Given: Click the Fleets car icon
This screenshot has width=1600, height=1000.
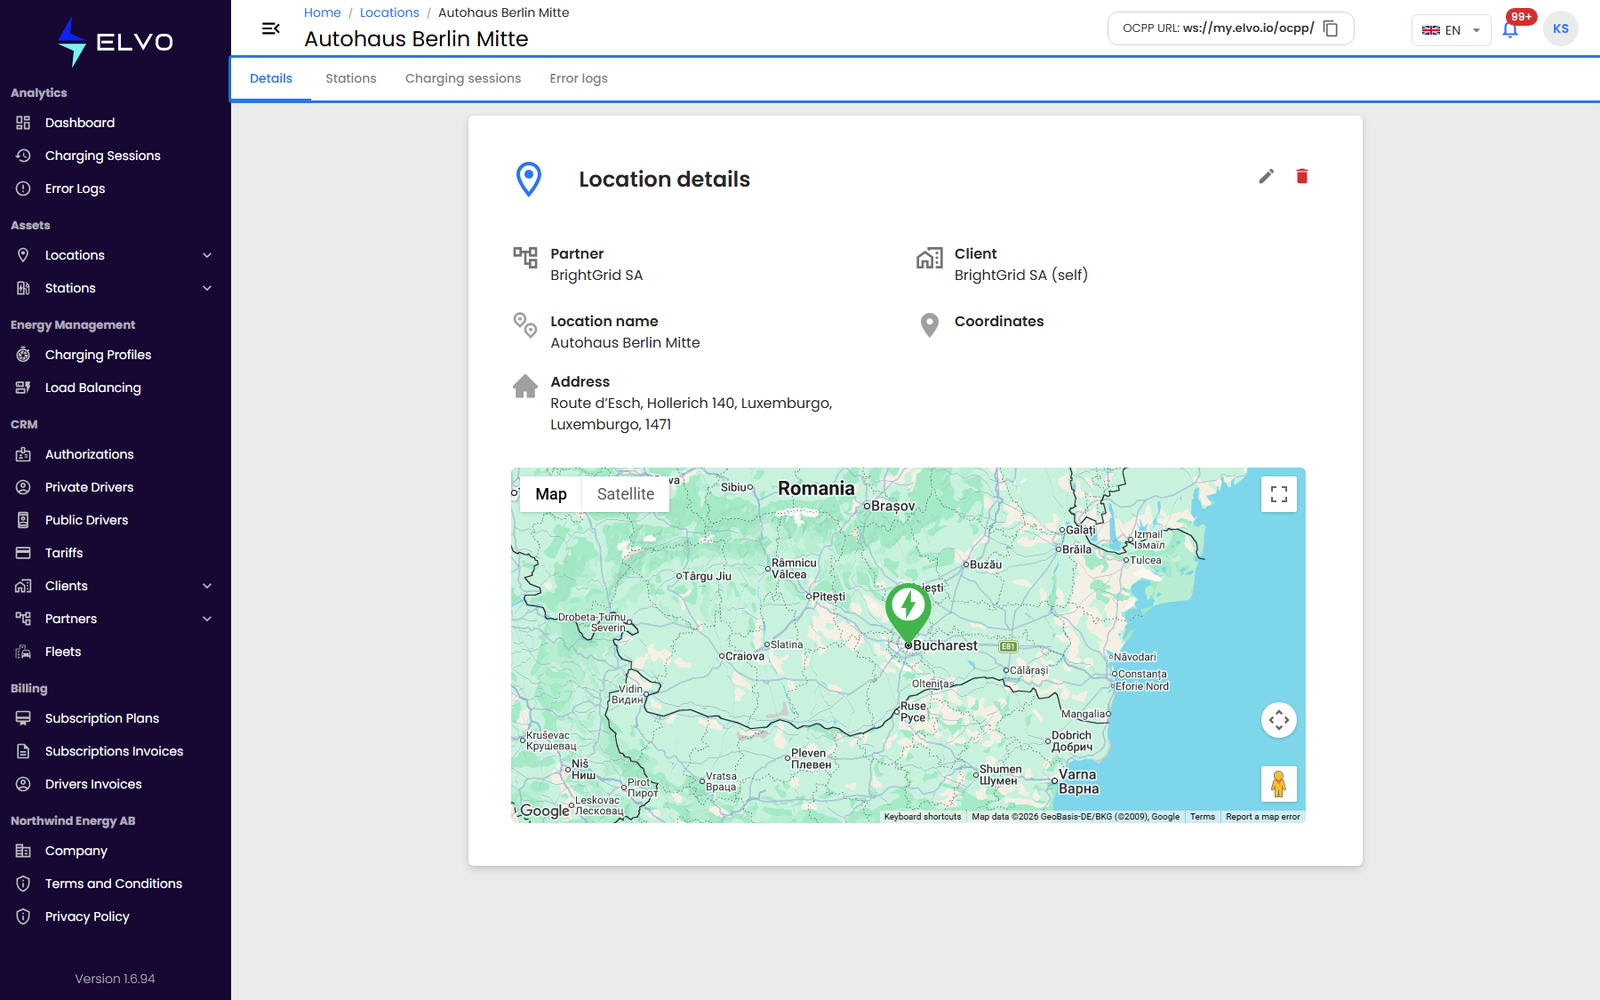Looking at the screenshot, I should (x=23, y=652).
